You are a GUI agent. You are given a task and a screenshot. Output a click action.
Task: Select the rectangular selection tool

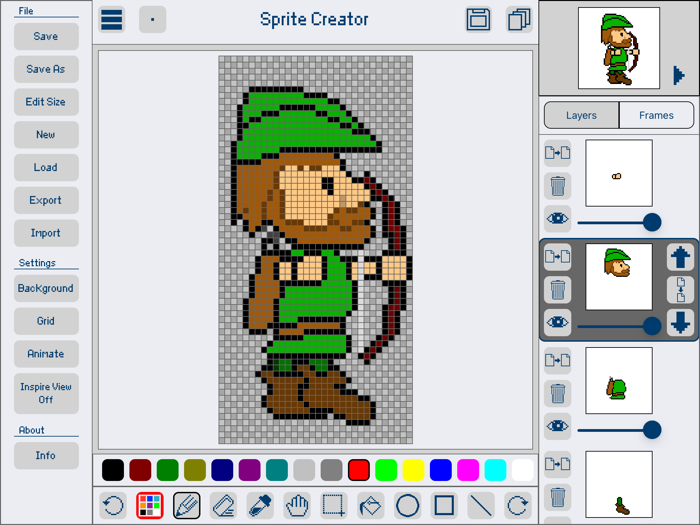click(334, 506)
